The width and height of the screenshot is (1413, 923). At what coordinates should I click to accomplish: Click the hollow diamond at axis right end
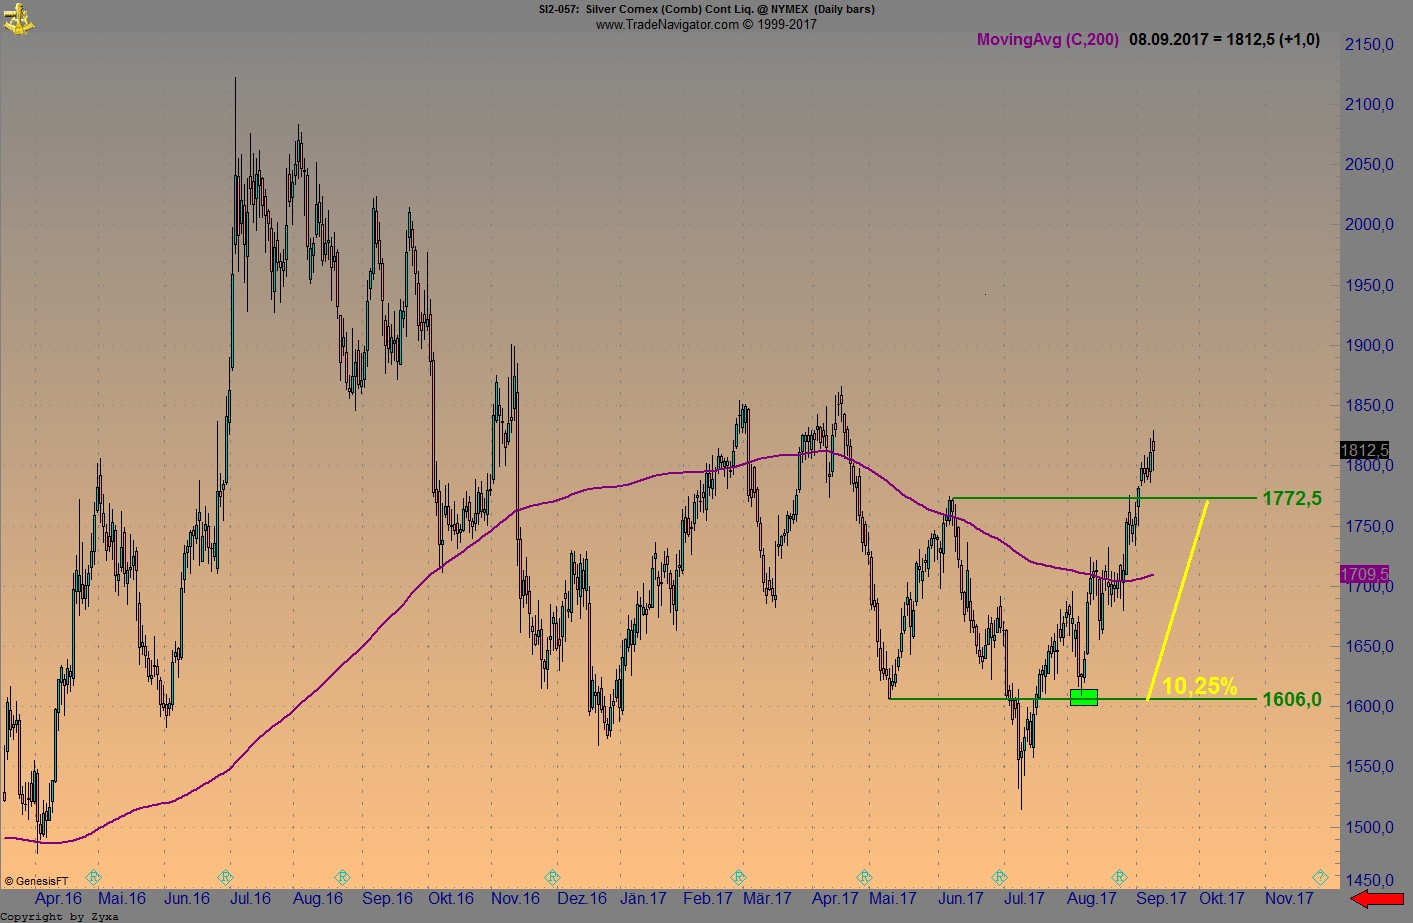click(x=1321, y=877)
